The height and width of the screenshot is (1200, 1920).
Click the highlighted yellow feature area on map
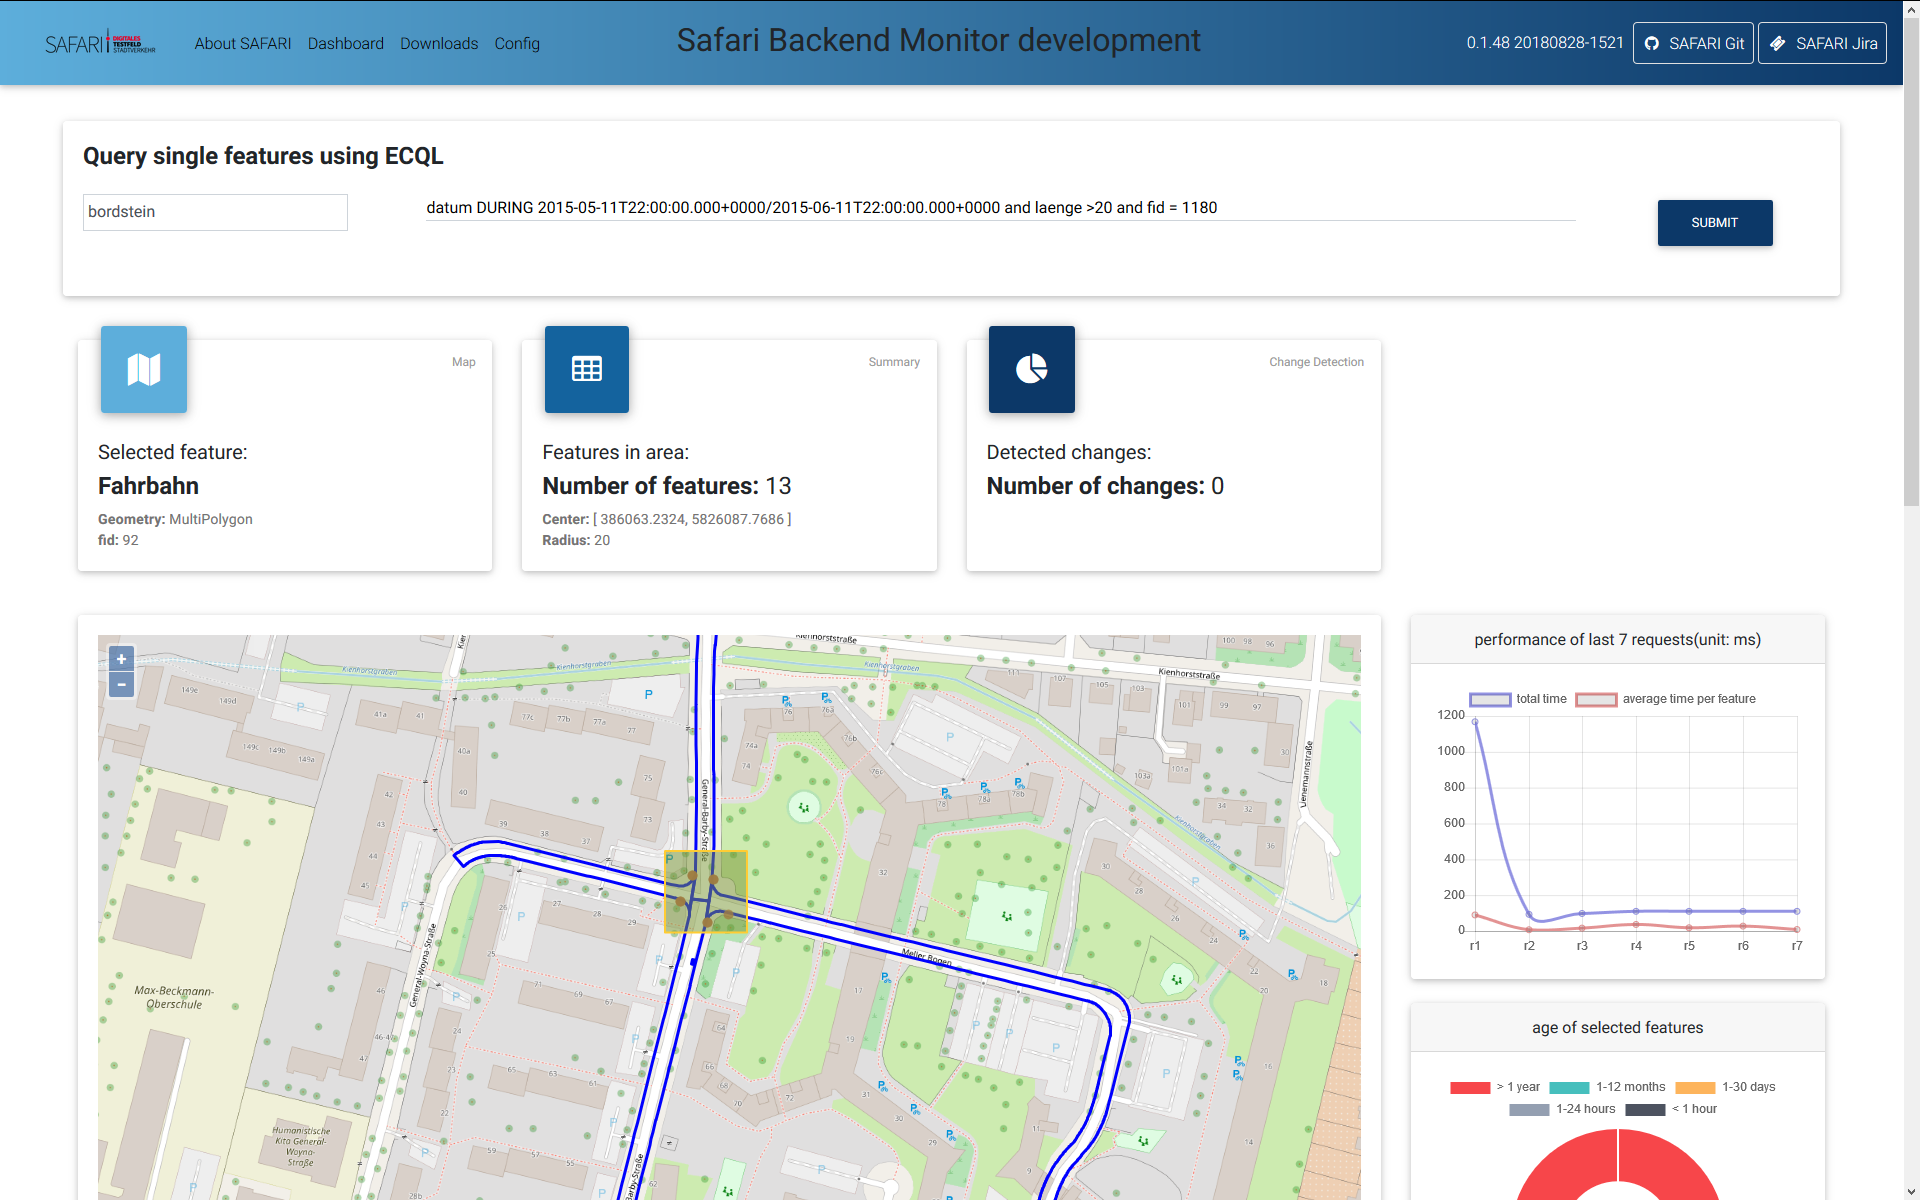pyautogui.click(x=706, y=892)
